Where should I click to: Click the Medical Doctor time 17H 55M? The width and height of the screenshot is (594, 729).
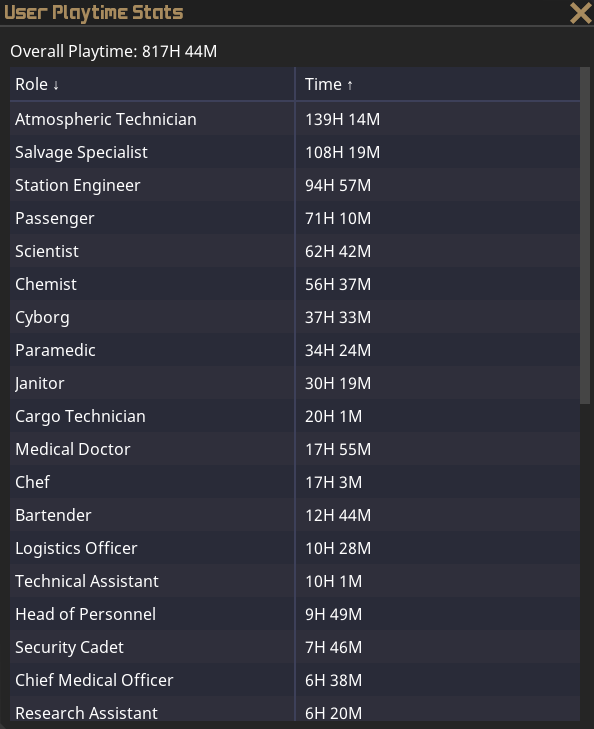[x=338, y=449]
